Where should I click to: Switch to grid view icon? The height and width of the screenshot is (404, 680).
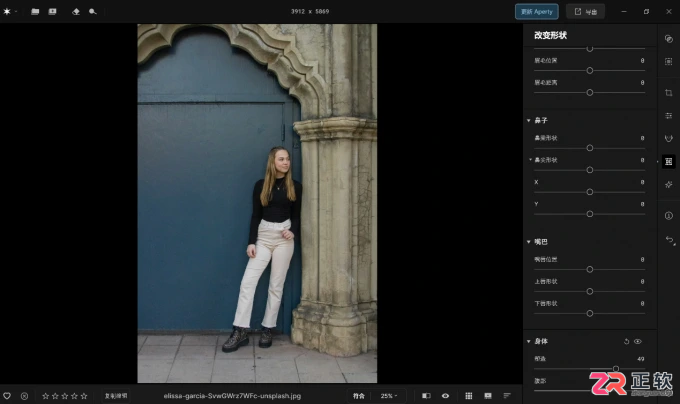pyautogui.click(x=469, y=396)
